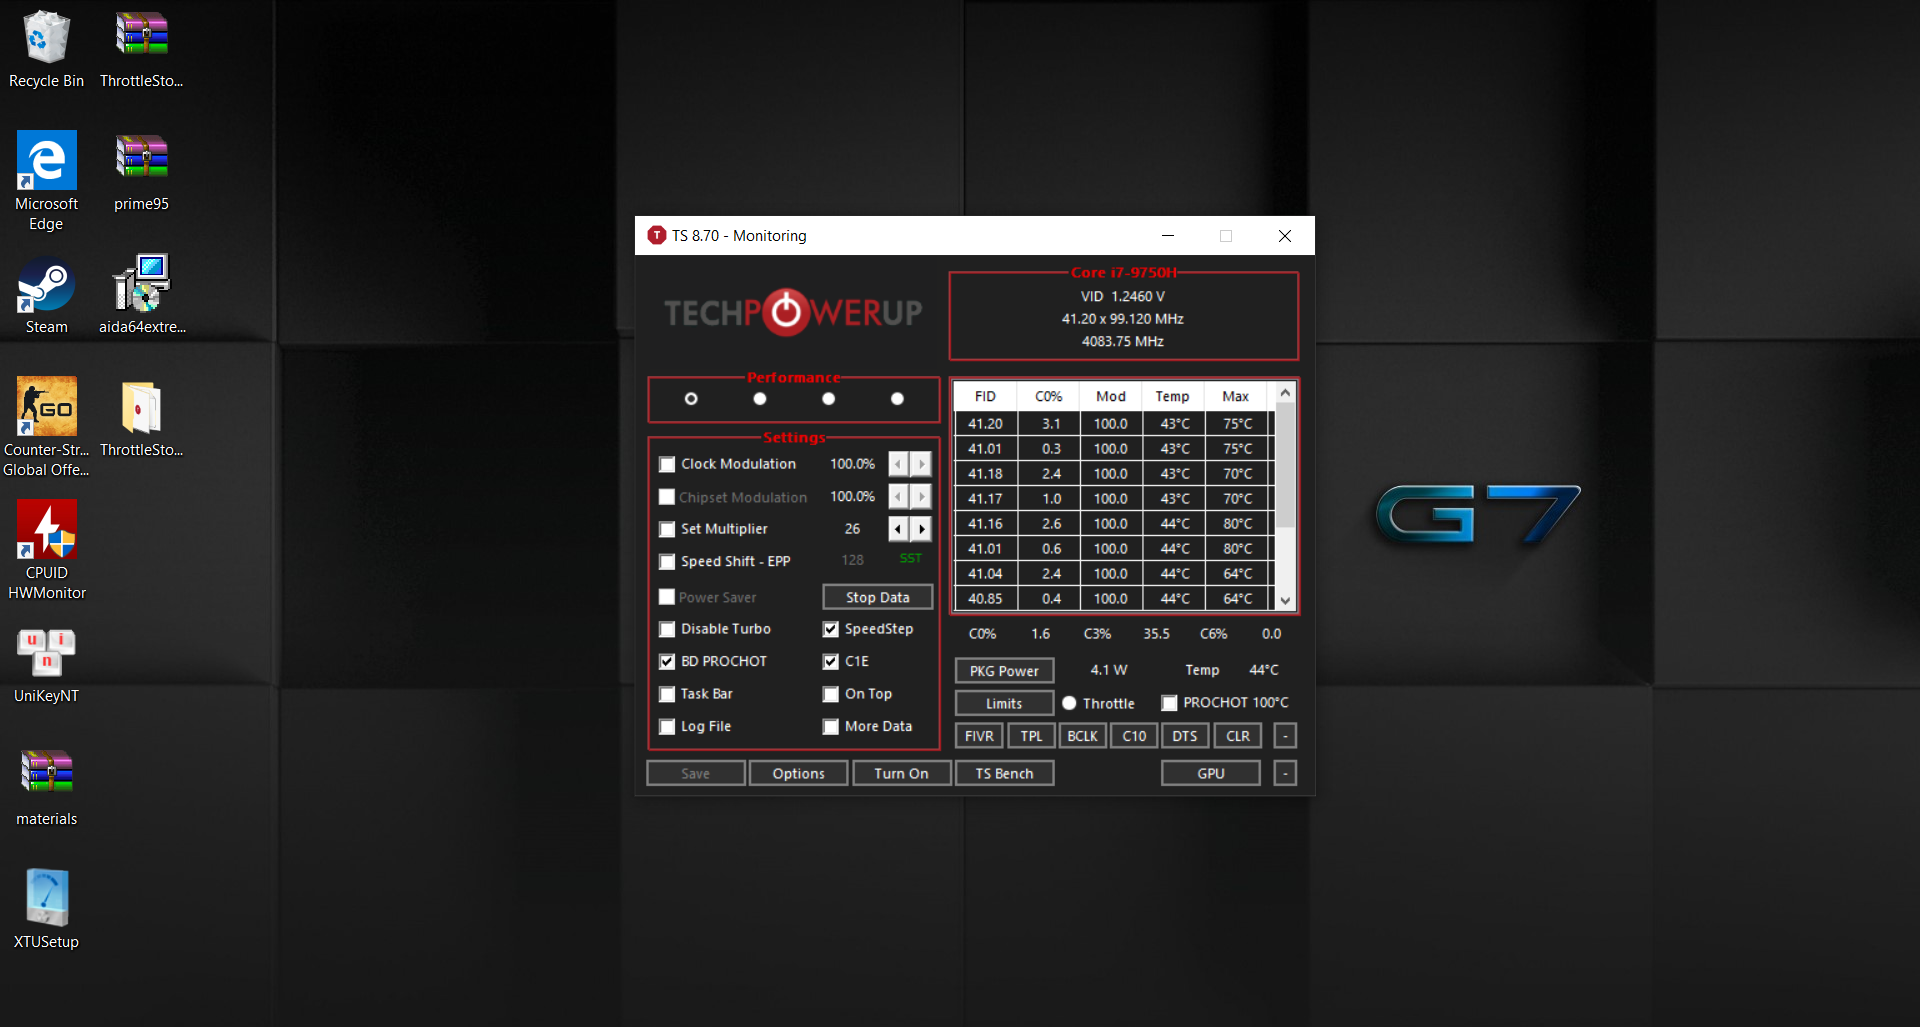Enable the Set Multiplier checkbox
Image resolution: width=1920 pixels, height=1027 pixels.
(x=667, y=529)
